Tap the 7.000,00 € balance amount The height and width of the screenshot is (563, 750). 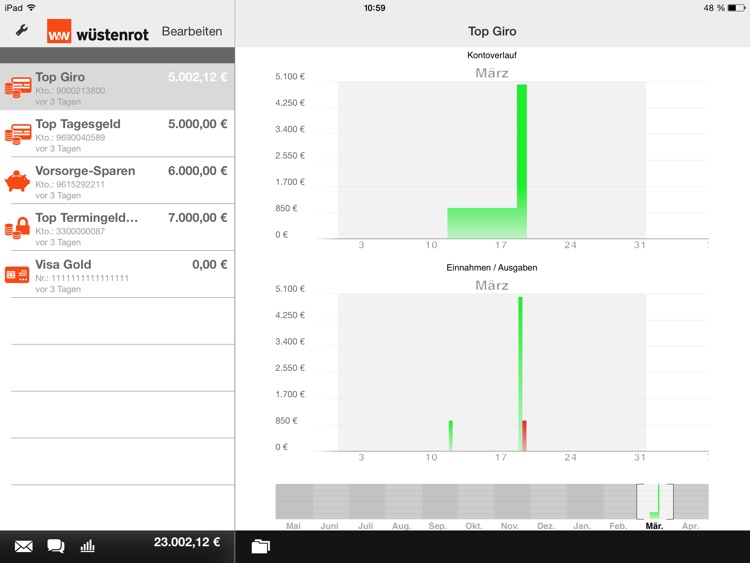pyautogui.click(x=198, y=218)
